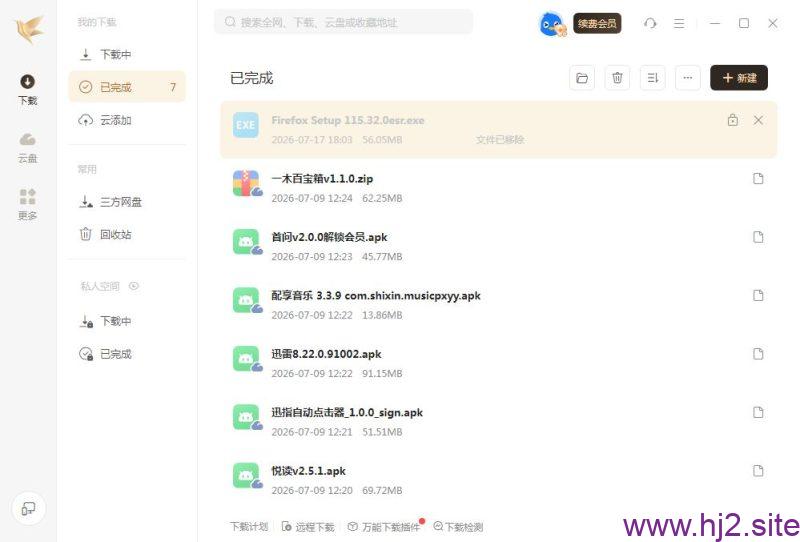Open file location icon for 迅指自动点击器 apk
This screenshot has width=800, height=542.
tap(758, 412)
